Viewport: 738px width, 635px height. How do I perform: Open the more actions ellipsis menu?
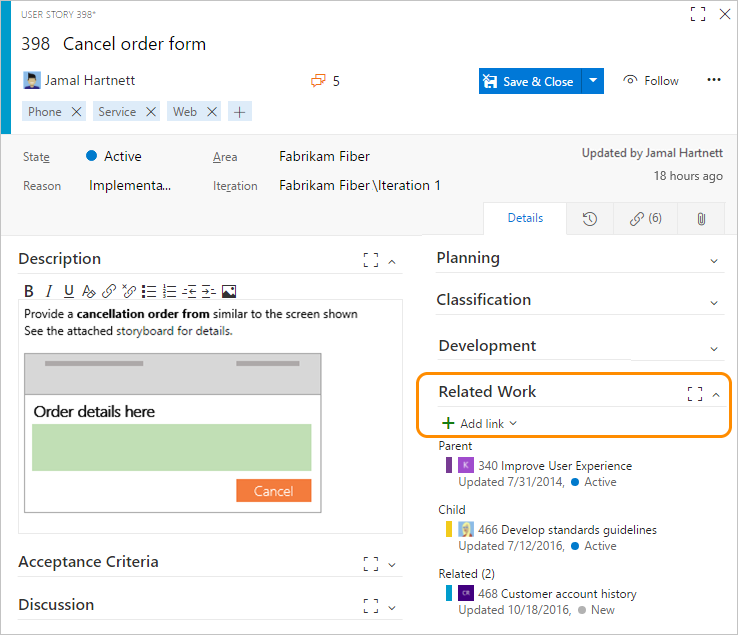click(714, 80)
